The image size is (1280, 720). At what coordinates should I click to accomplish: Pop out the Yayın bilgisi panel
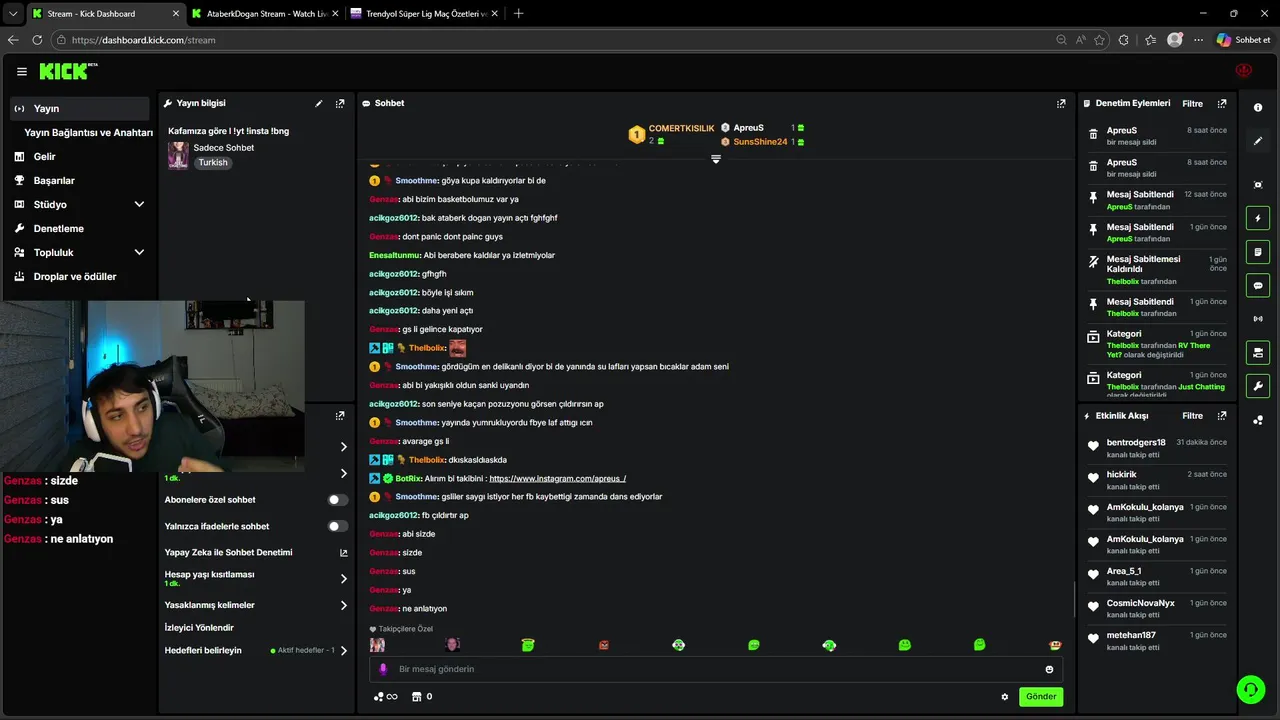[340, 103]
